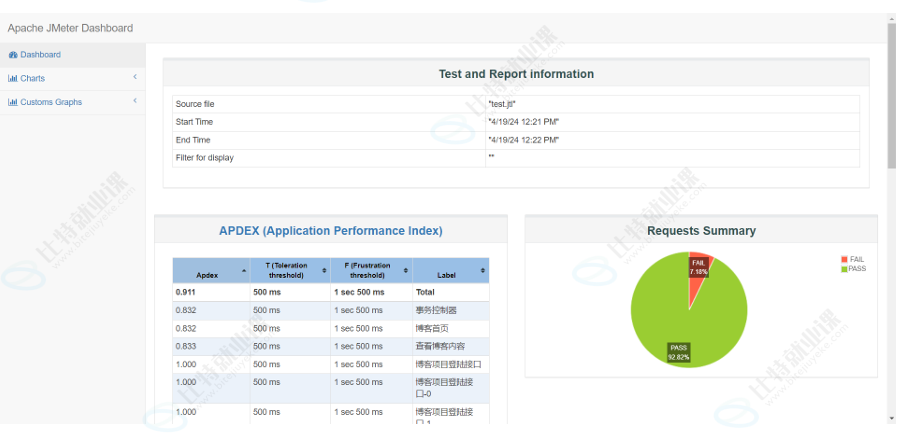The width and height of the screenshot is (900, 435).
Task: Click the Total Apdex value 0.911
Action: (185, 292)
